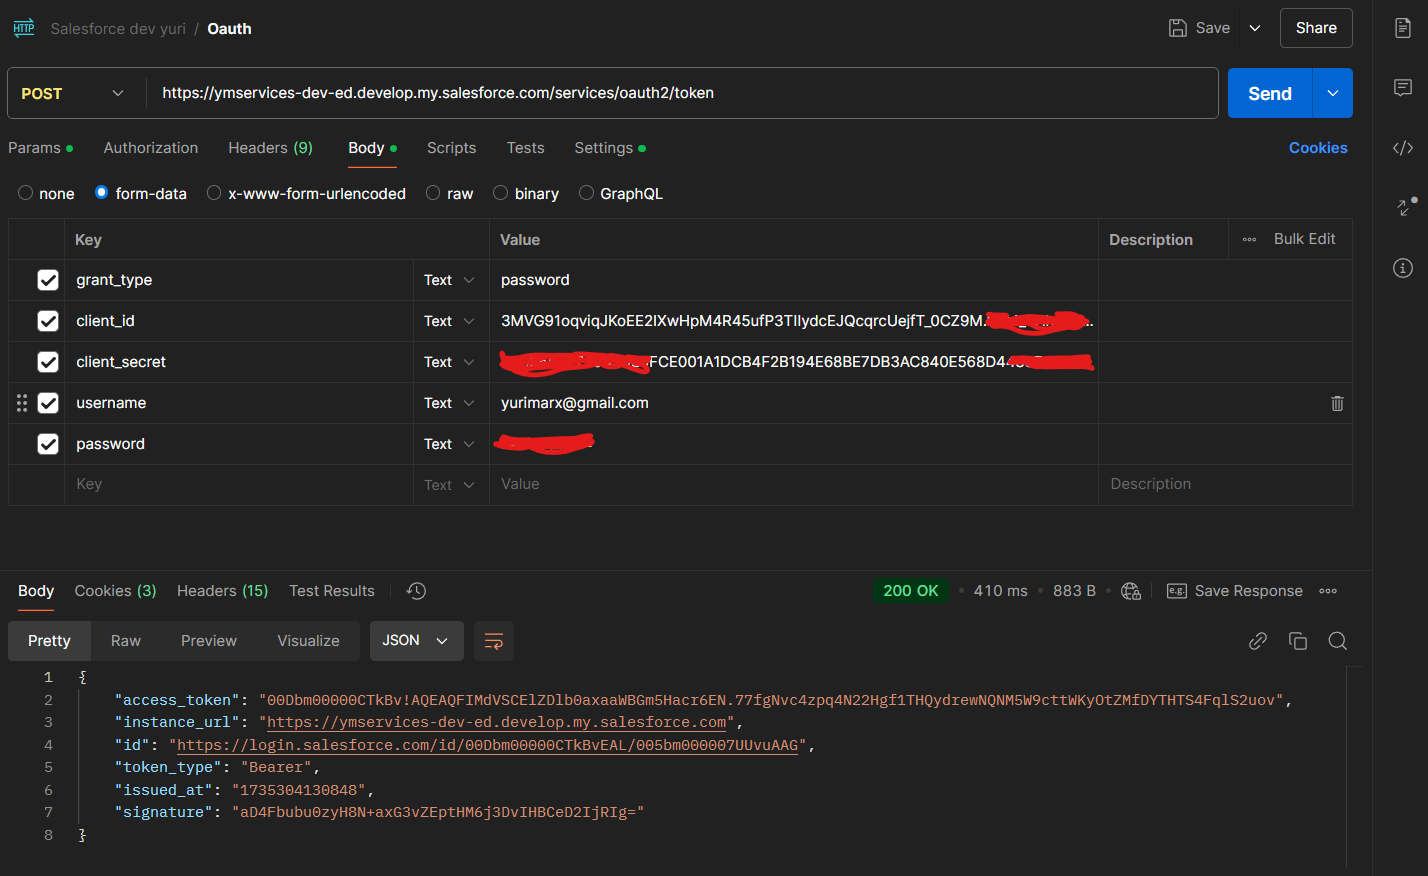Click the copy link icon in response
This screenshot has width=1428, height=876.
pos(1258,641)
